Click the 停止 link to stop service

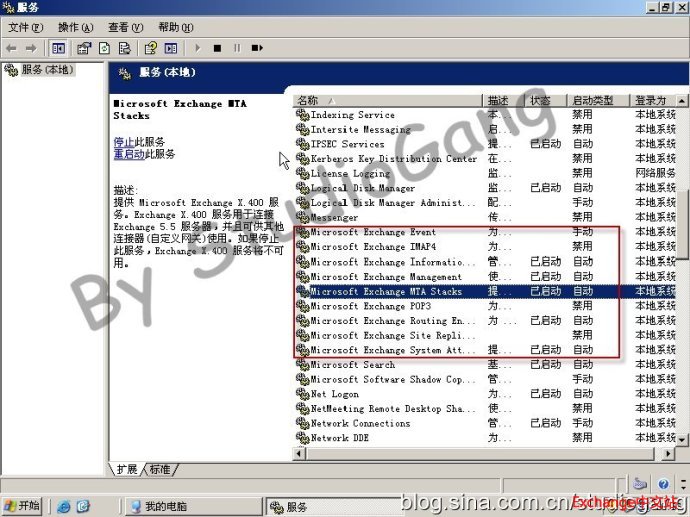tap(123, 142)
